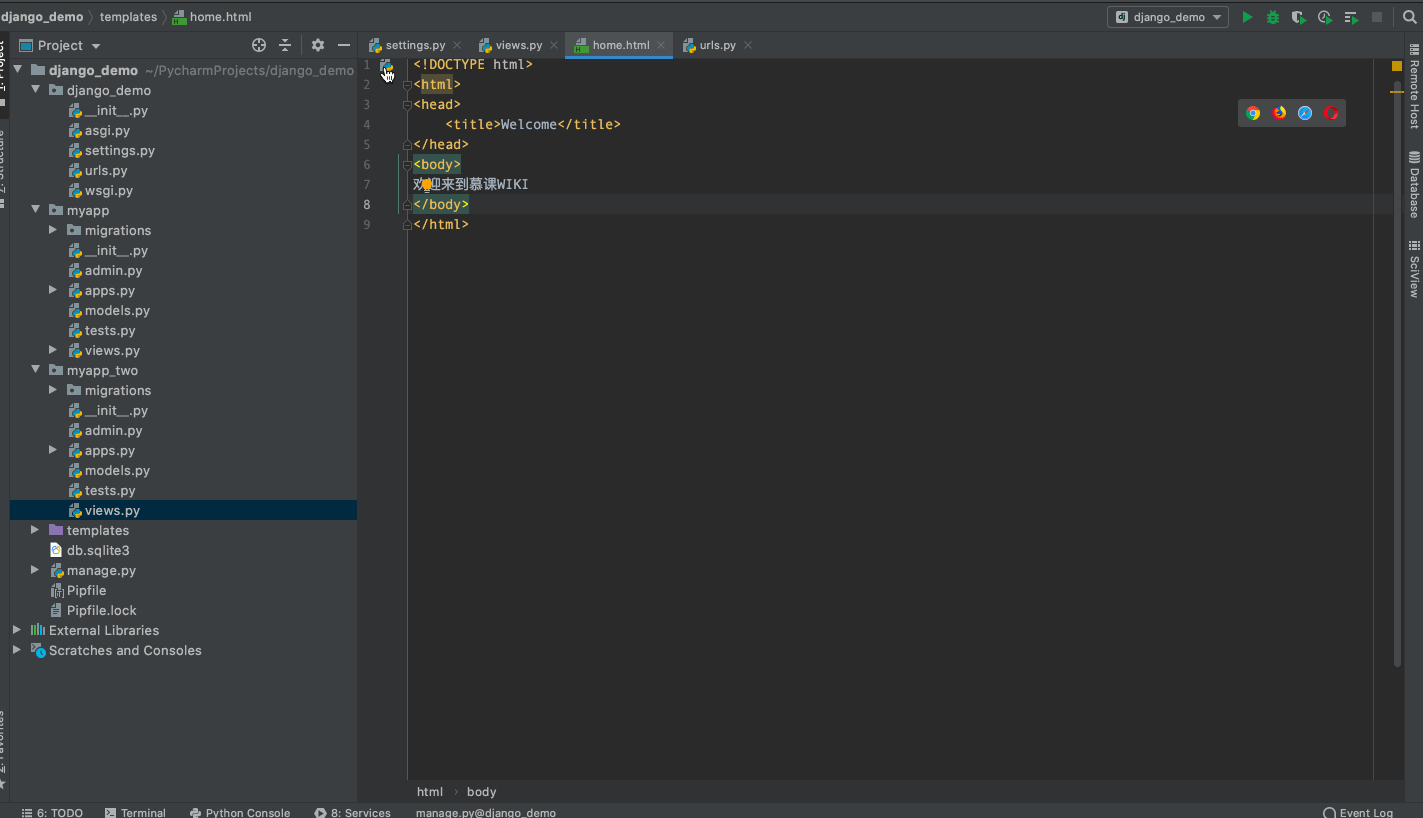Select wsgi.py in project tree

pyautogui.click(x=108, y=190)
